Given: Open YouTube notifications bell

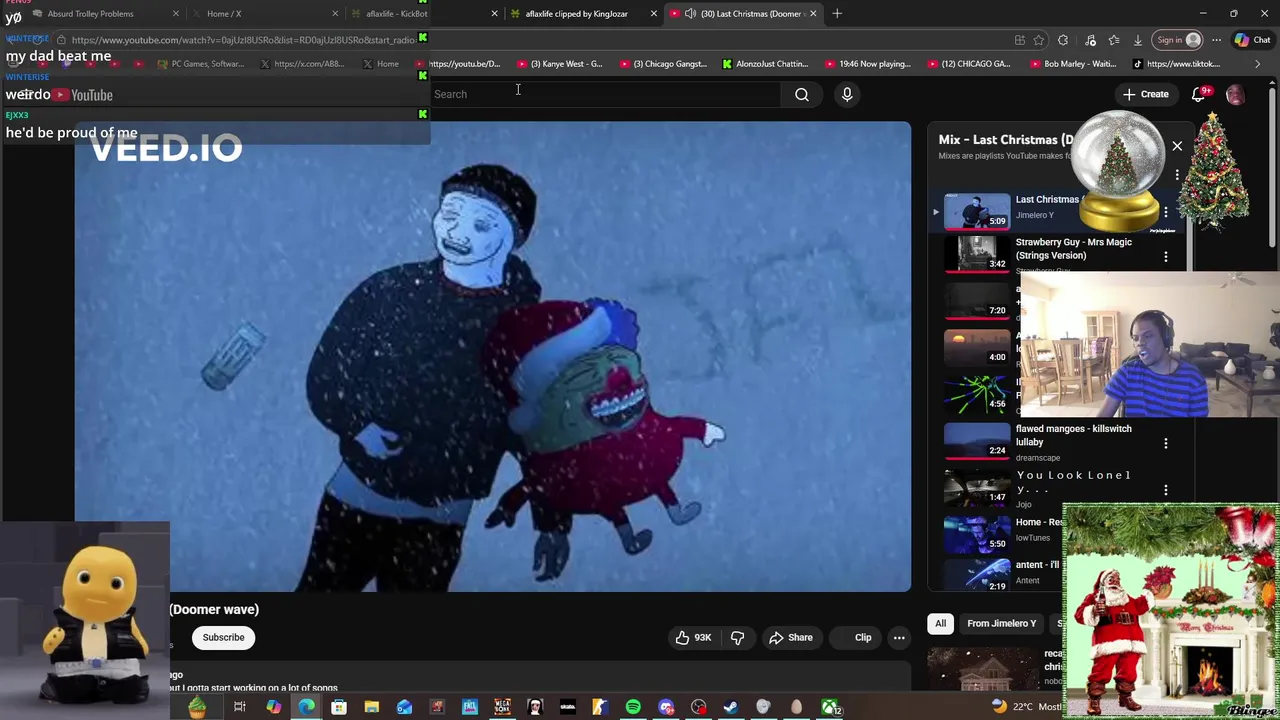Looking at the screenshot, I should coord(1199,94).
